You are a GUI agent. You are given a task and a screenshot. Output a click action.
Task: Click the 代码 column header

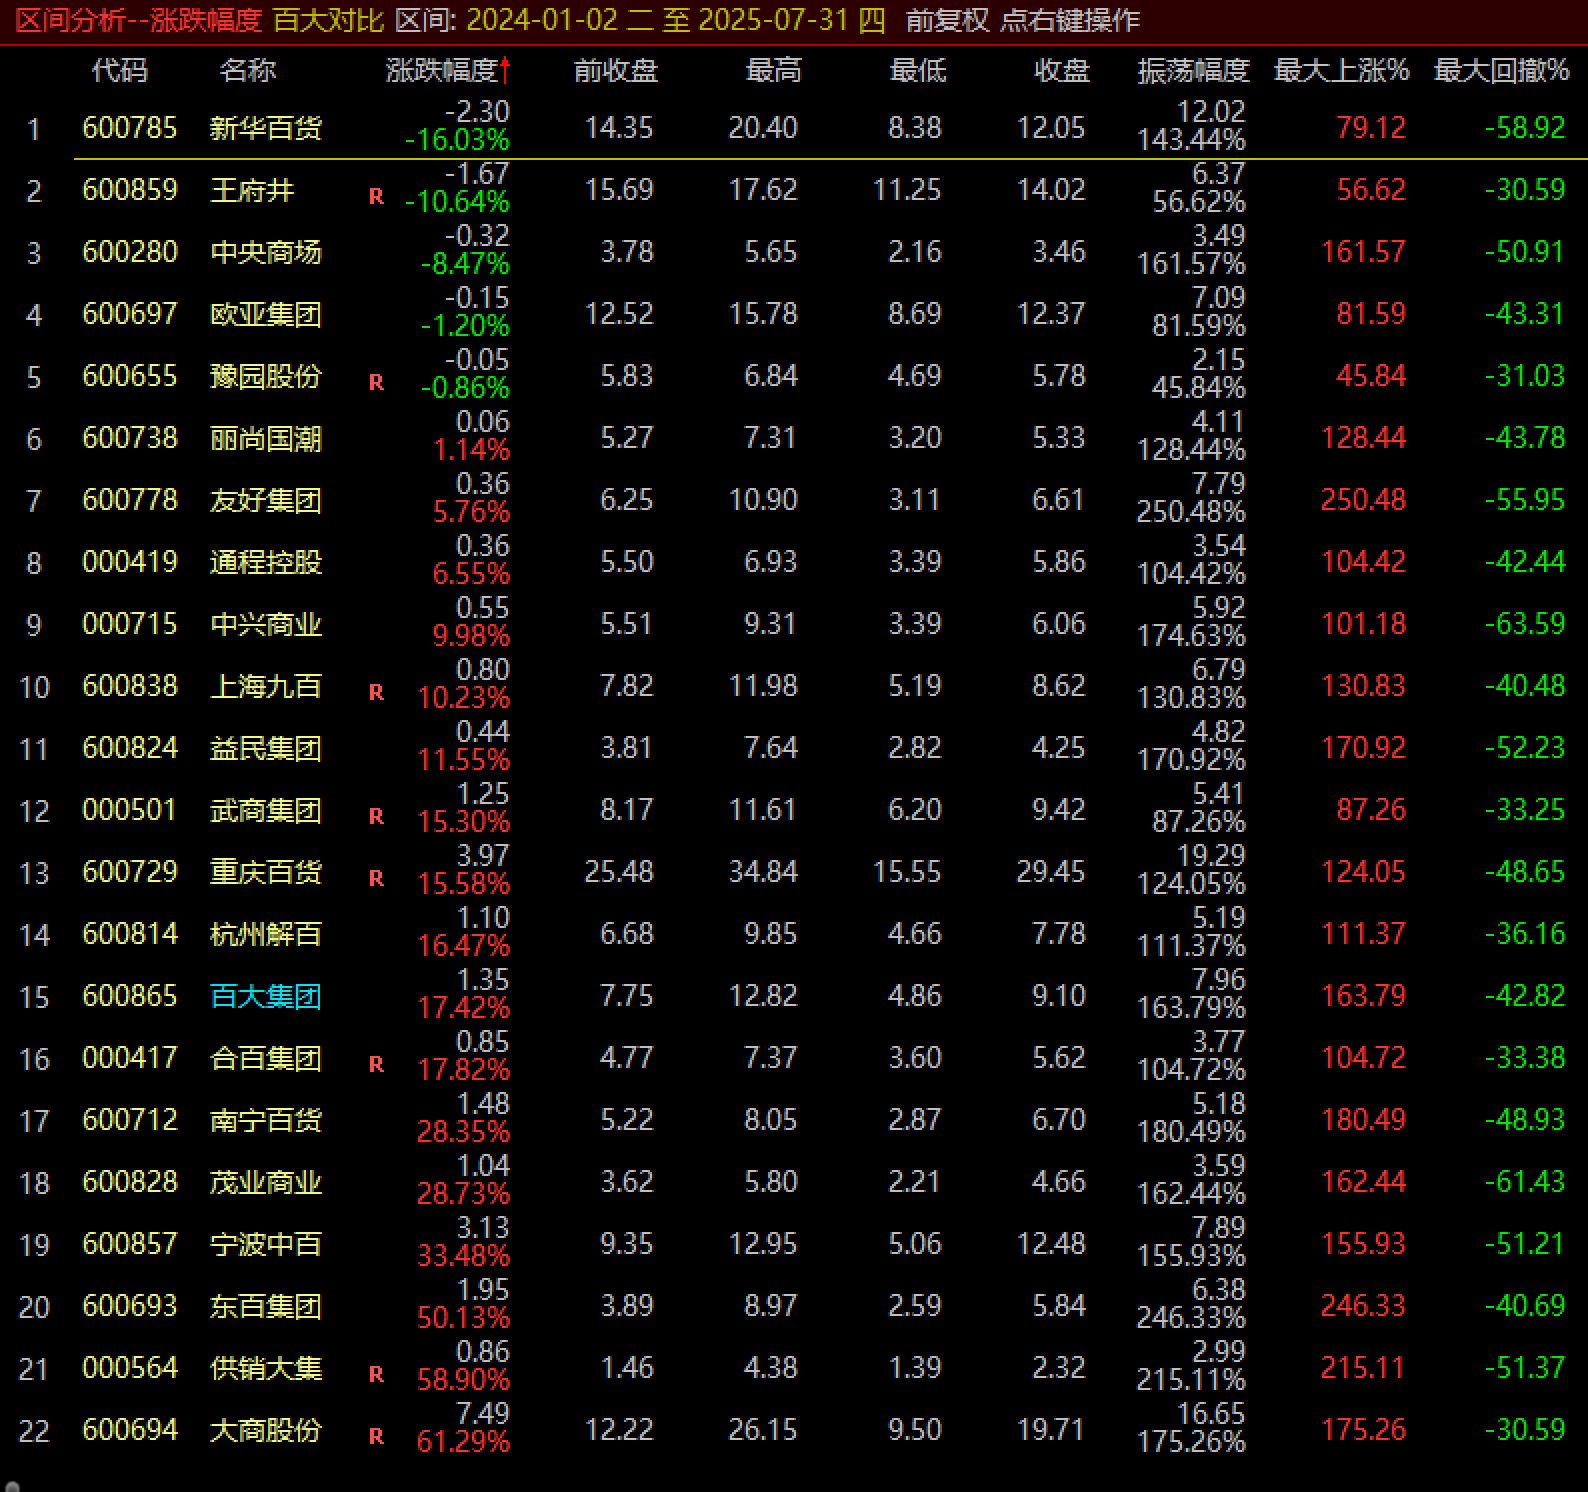point(119,70)
